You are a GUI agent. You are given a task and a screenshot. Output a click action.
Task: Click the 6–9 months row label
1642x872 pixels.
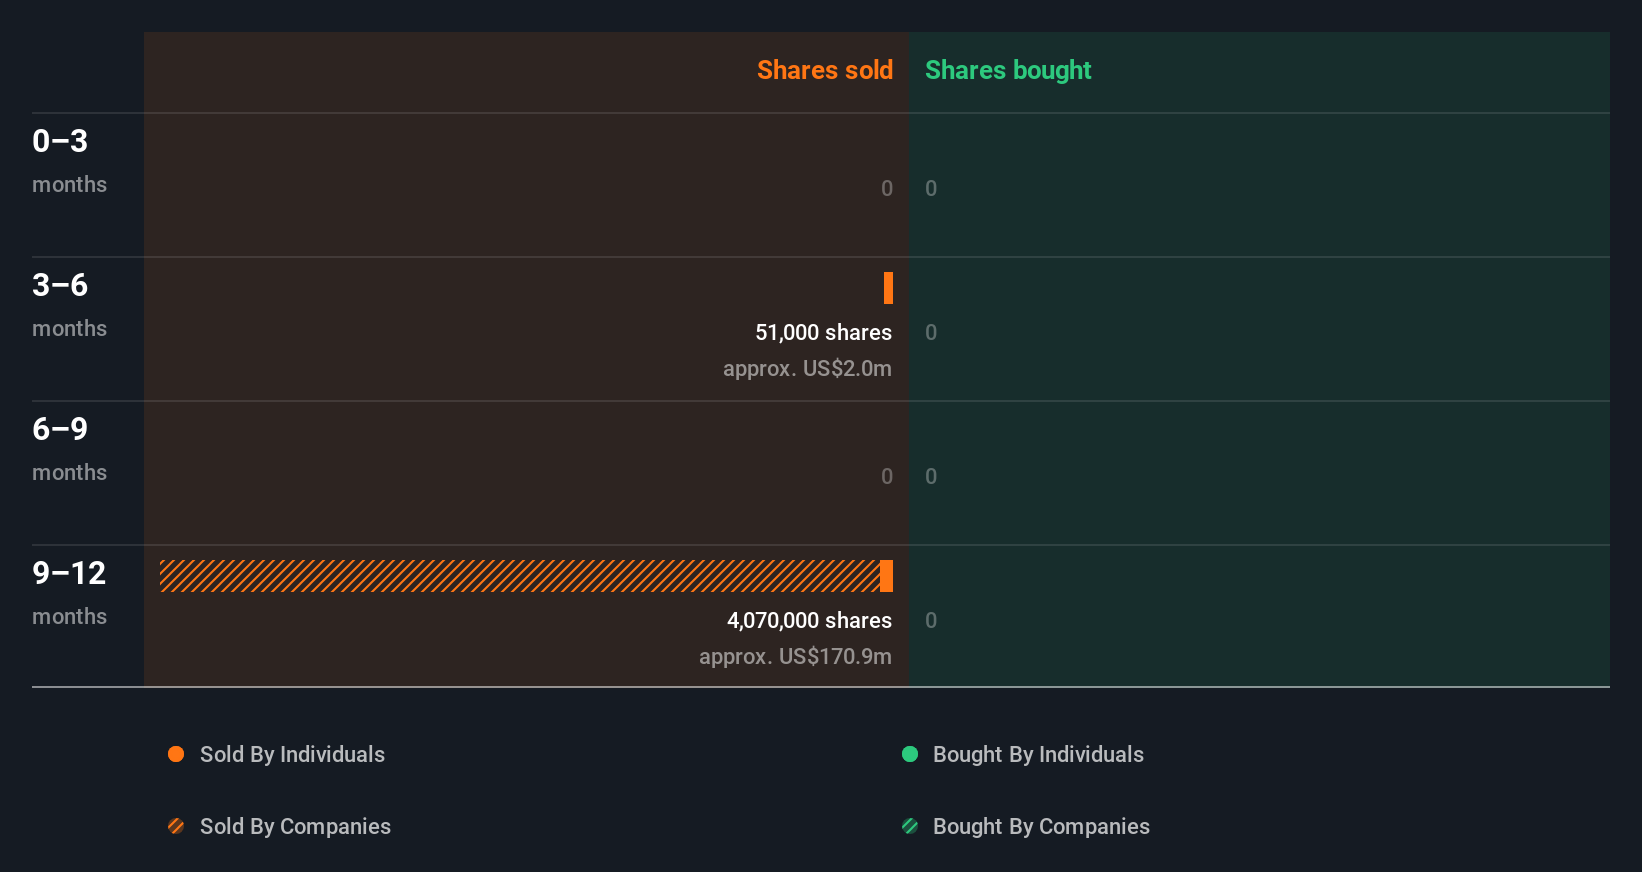69,449
